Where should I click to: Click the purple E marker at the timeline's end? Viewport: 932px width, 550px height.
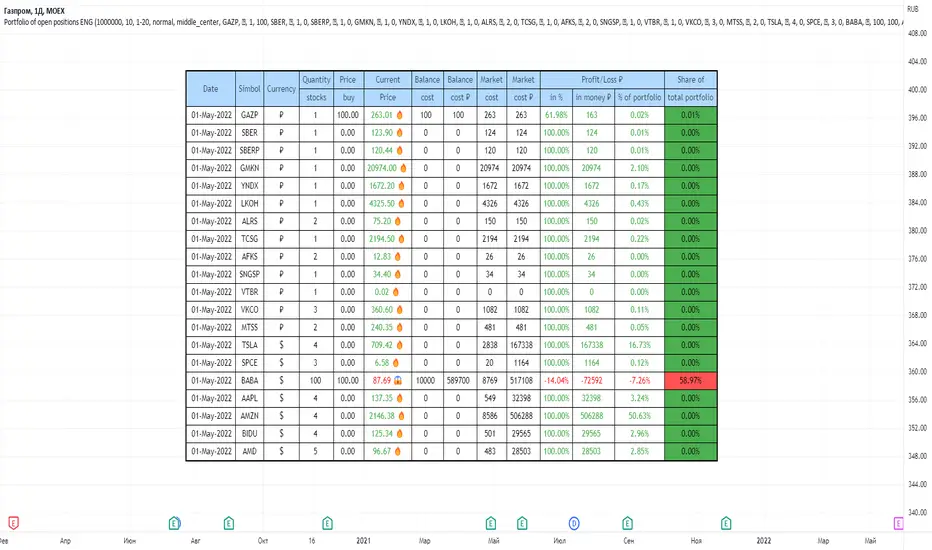(x=898, y=523)
